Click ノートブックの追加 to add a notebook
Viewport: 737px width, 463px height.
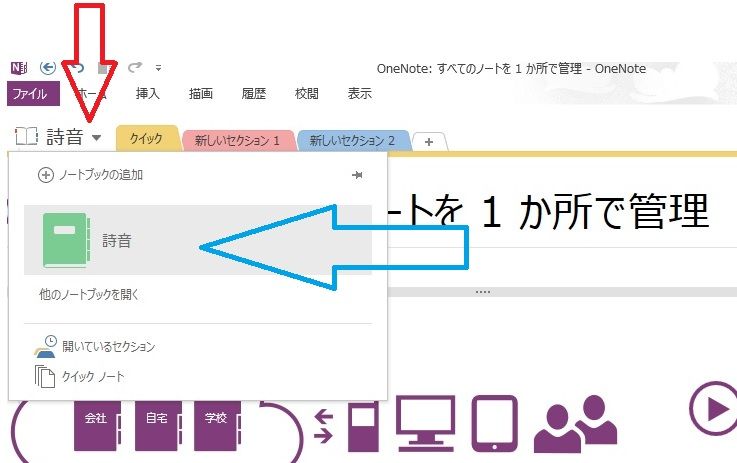click(x=101, y=175)
